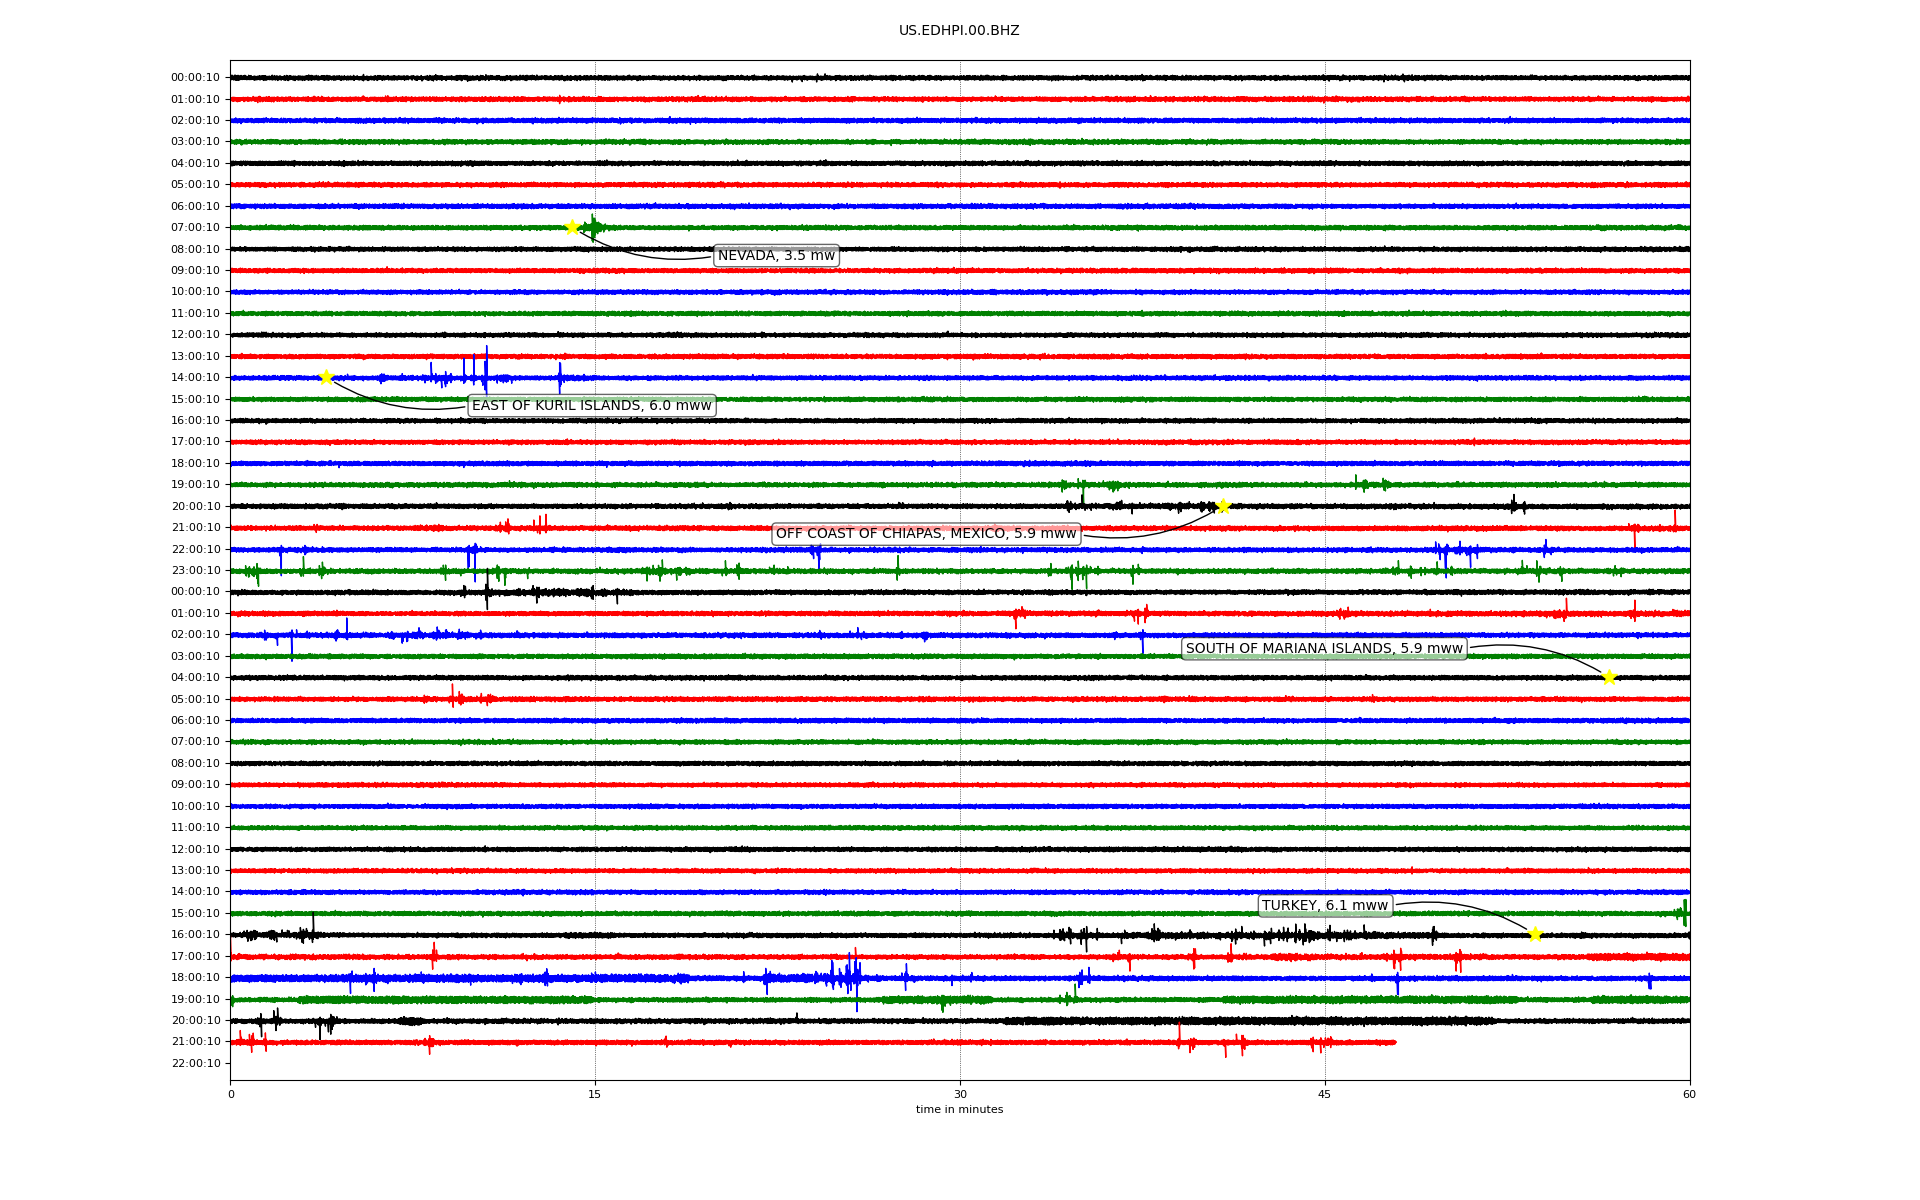Viewport: 1920px width, 1200px height.
Task: Select the EAST OF KURIL ISLANDS, 6.0 mww label
Action: pyautogui.click(x=592, y=405)
